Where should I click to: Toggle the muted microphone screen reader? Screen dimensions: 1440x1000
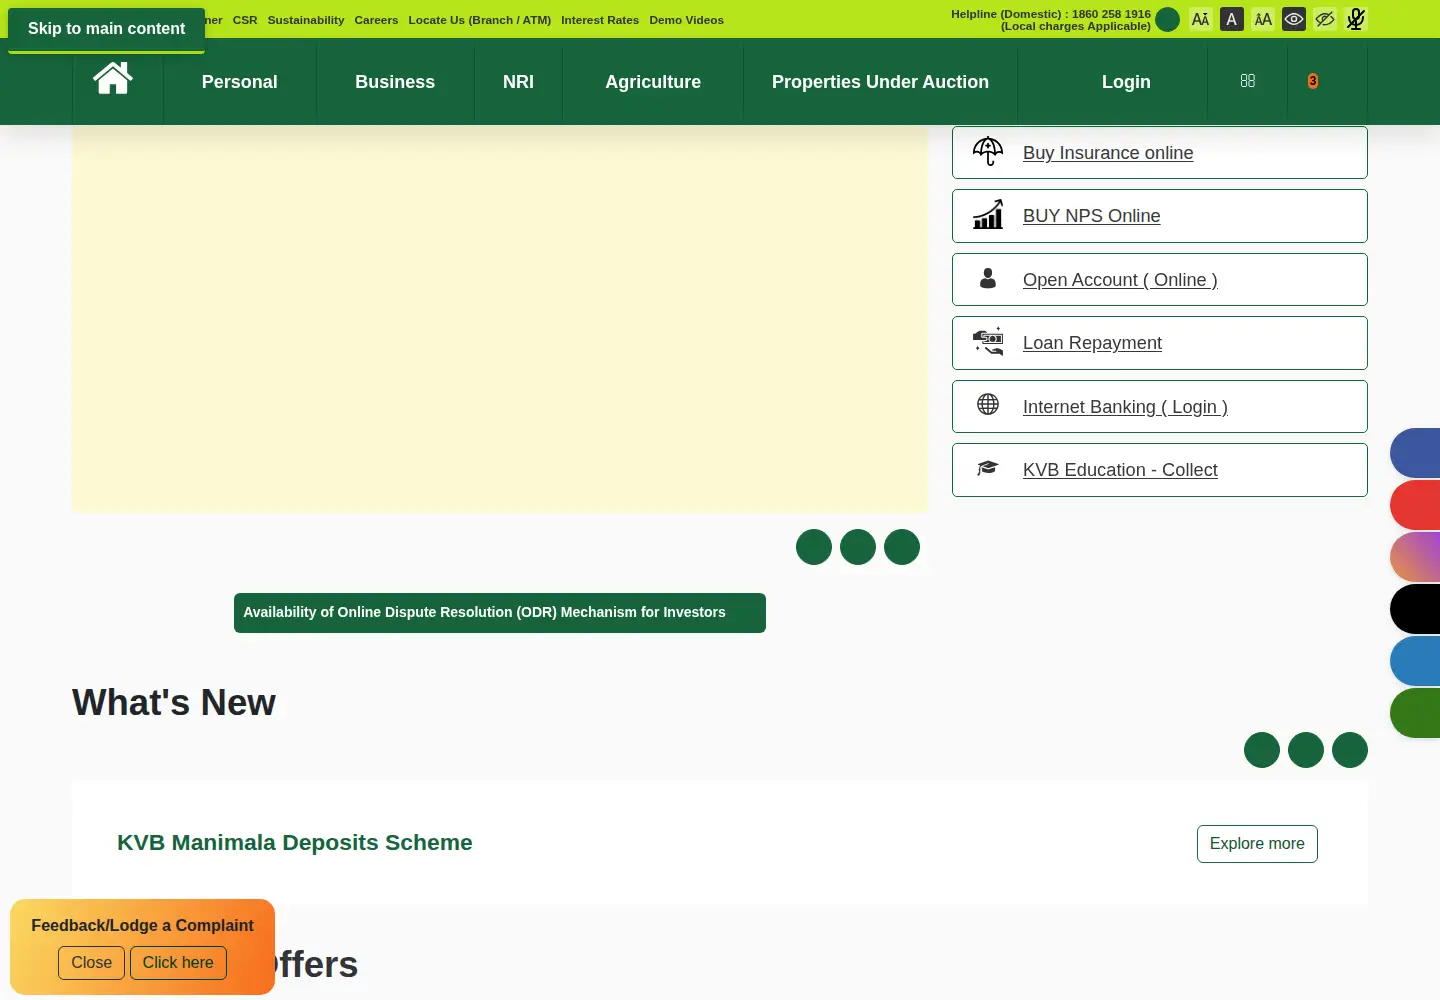pyautogui.click(x=1356, y=19)
